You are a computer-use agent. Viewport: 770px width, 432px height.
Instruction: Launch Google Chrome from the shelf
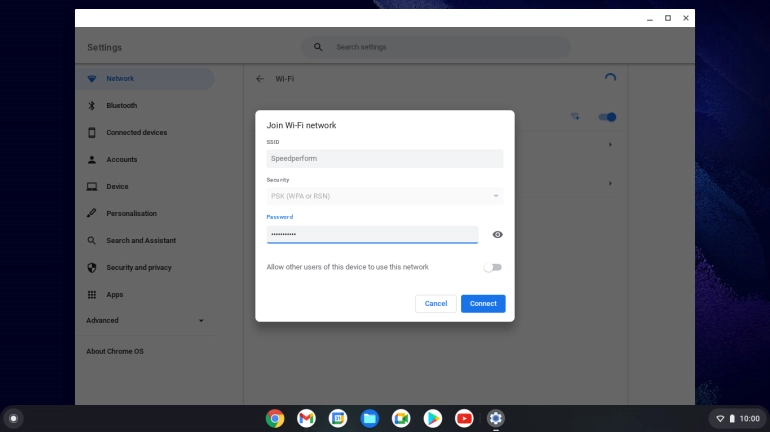click(275, 418)
